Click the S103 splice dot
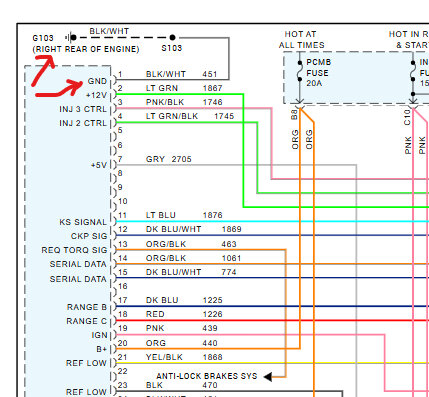Image resolution: width=429 pixels, height=397 pixels. click(172, 37)
